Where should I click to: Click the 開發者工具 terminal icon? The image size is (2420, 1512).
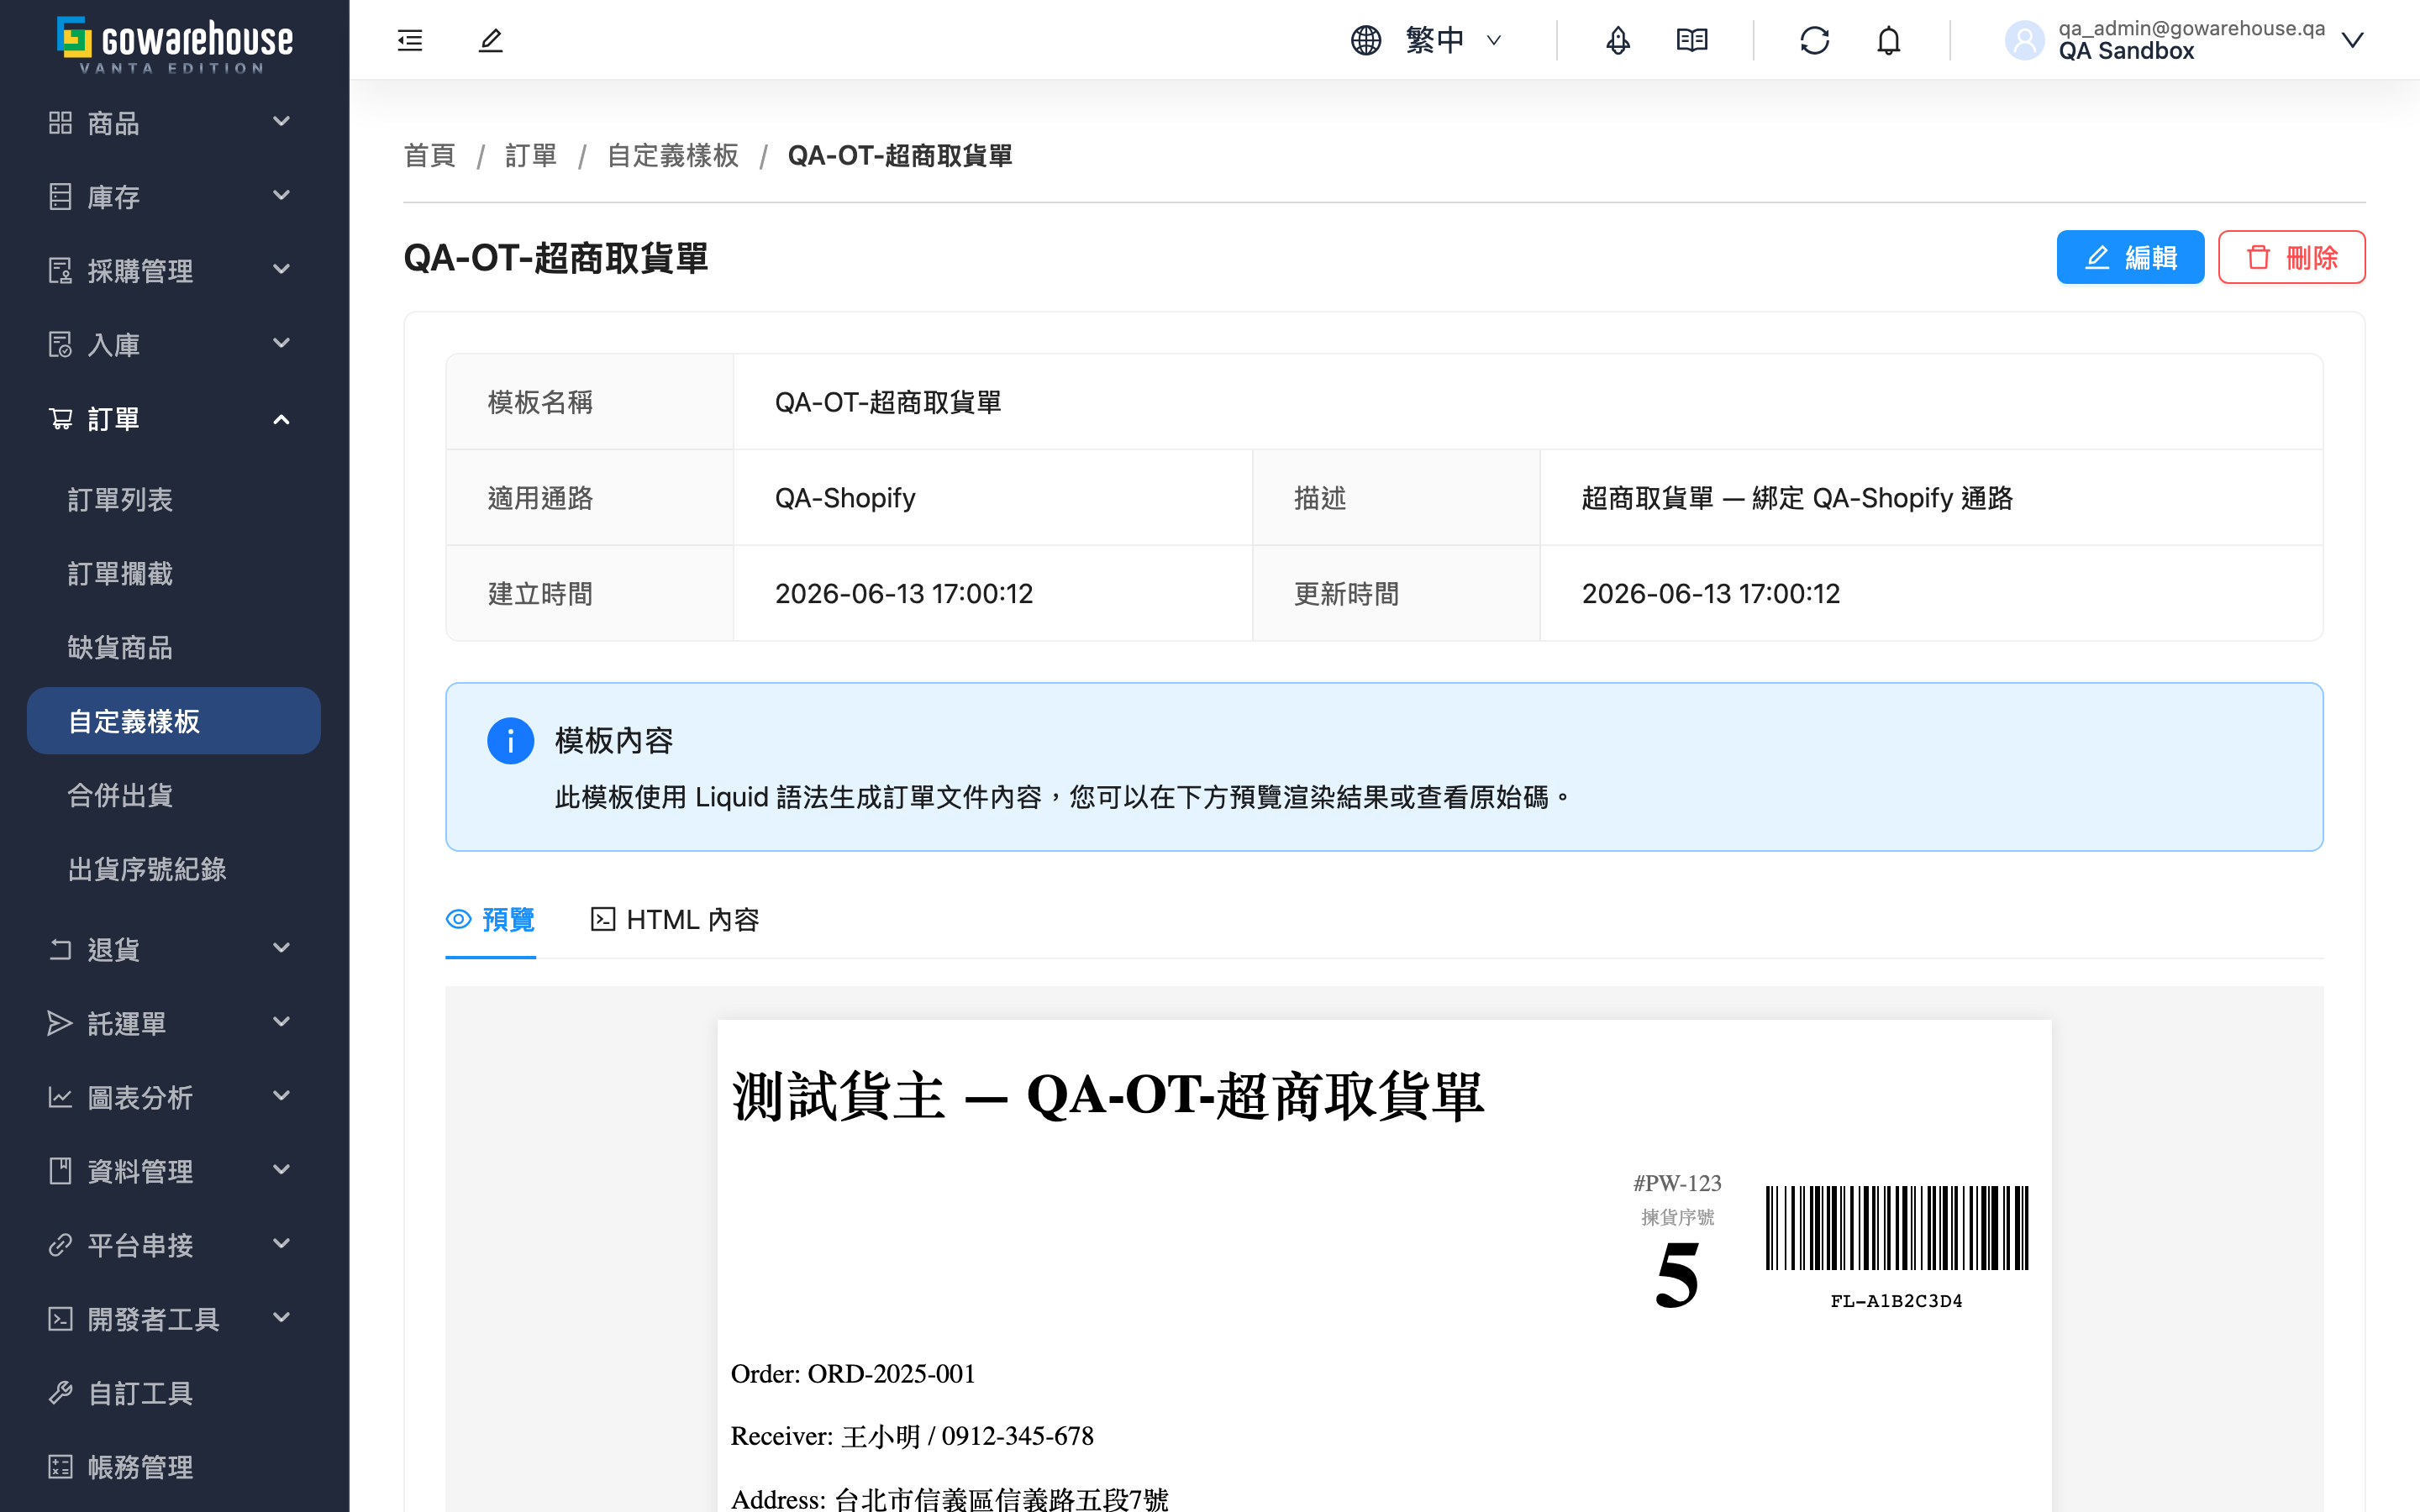[x=60, y=1318]
